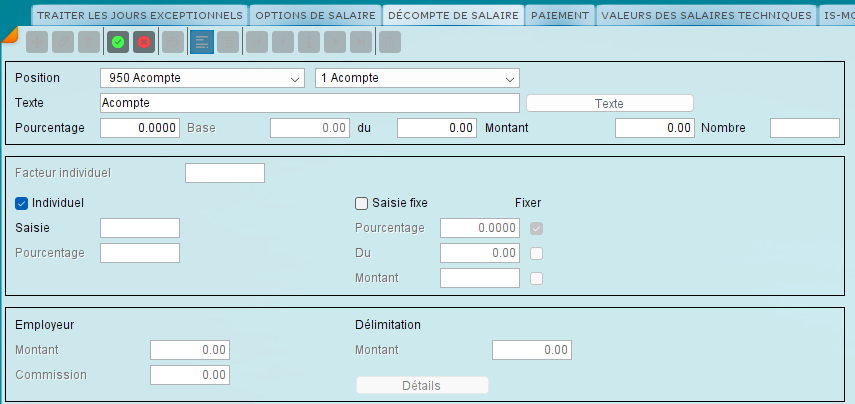This screenshot has width=855, height=404.
Task: Confirm with the green checkmark icon
Action: pos(118,42)
